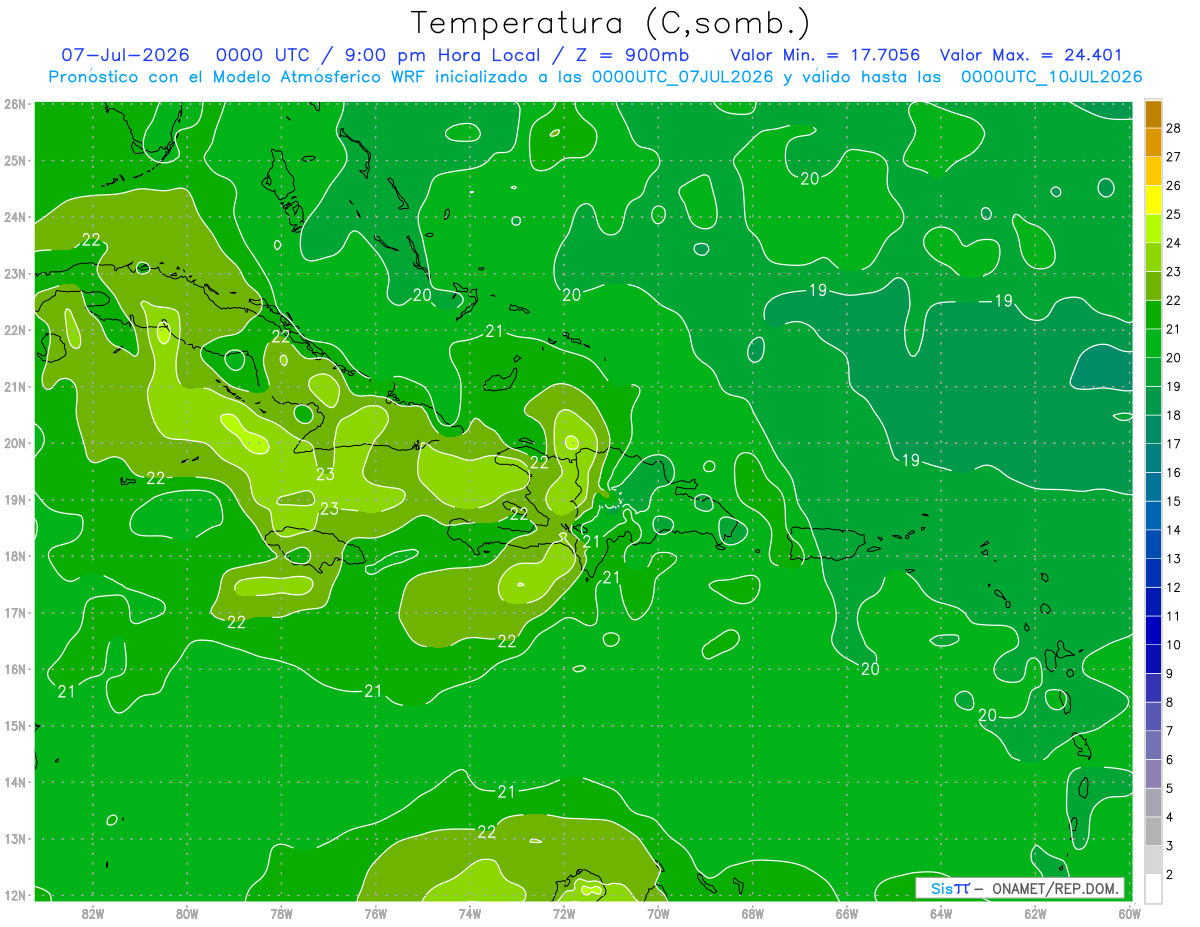Pick the white band below 2 in legend
The height and width of the screenshot is (927, 1200).
(1153, 889)
